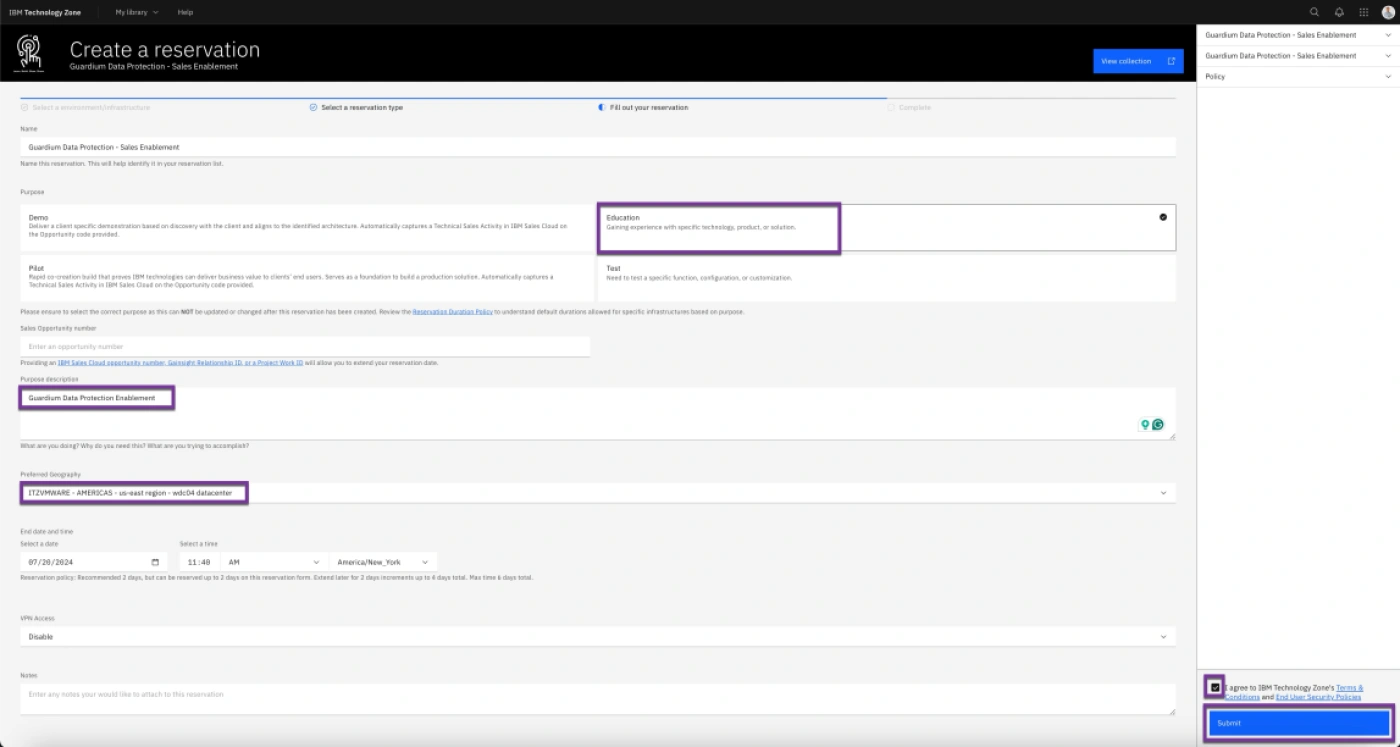1400x747 pixels.
Task: Expand the second Guardium Data Protection accordion
Action: 1298,56
